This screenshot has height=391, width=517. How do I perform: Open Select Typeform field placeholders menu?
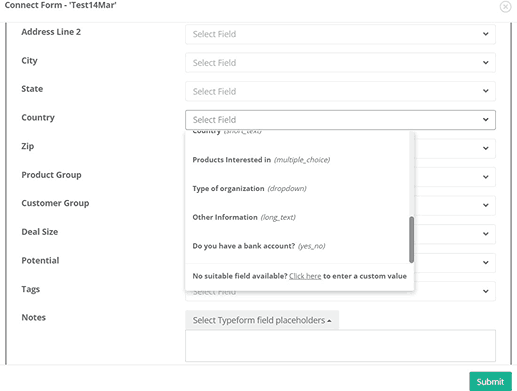(x=262, y=320)
